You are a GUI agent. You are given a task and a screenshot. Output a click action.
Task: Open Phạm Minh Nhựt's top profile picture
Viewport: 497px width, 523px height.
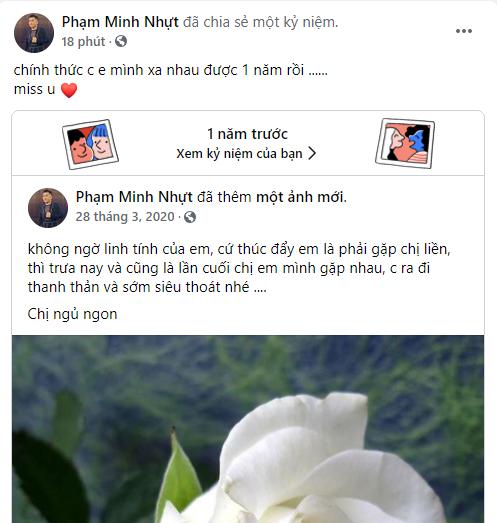click(34, 33)
